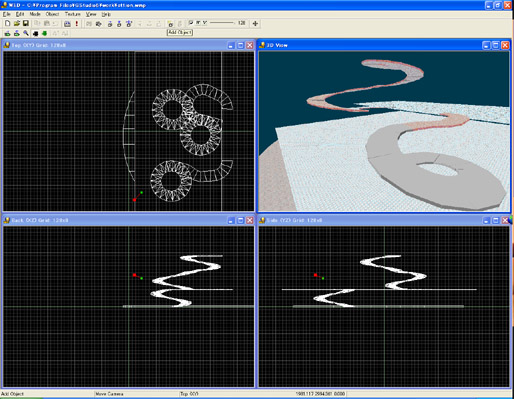Viewport: 514px width, 399px height.
Task: Select the magnifier zoom tool
Action: pyautogui.click(x=26, y=33)
